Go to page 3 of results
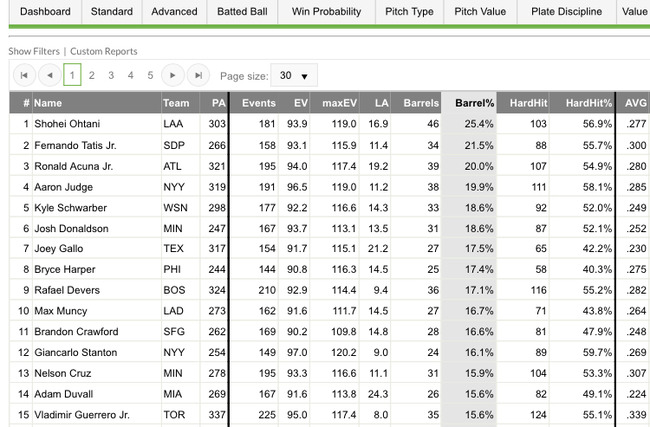Viewport: 650px width, 427px height. tap(111, 75)
